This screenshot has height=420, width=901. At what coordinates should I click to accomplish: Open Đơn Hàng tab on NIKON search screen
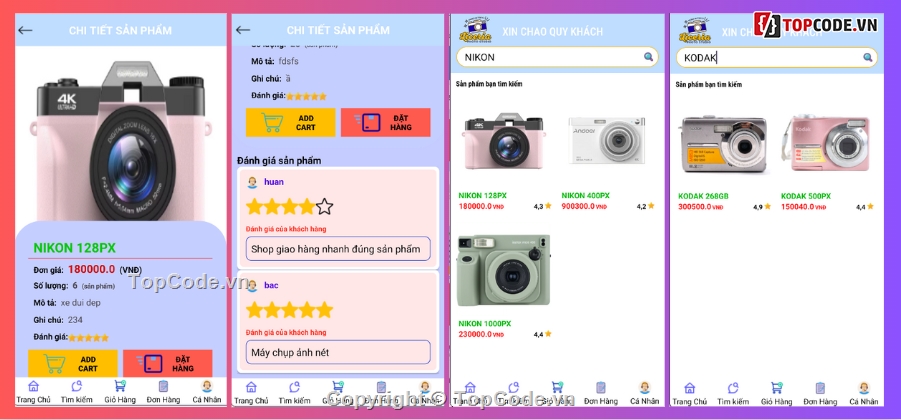600,394
